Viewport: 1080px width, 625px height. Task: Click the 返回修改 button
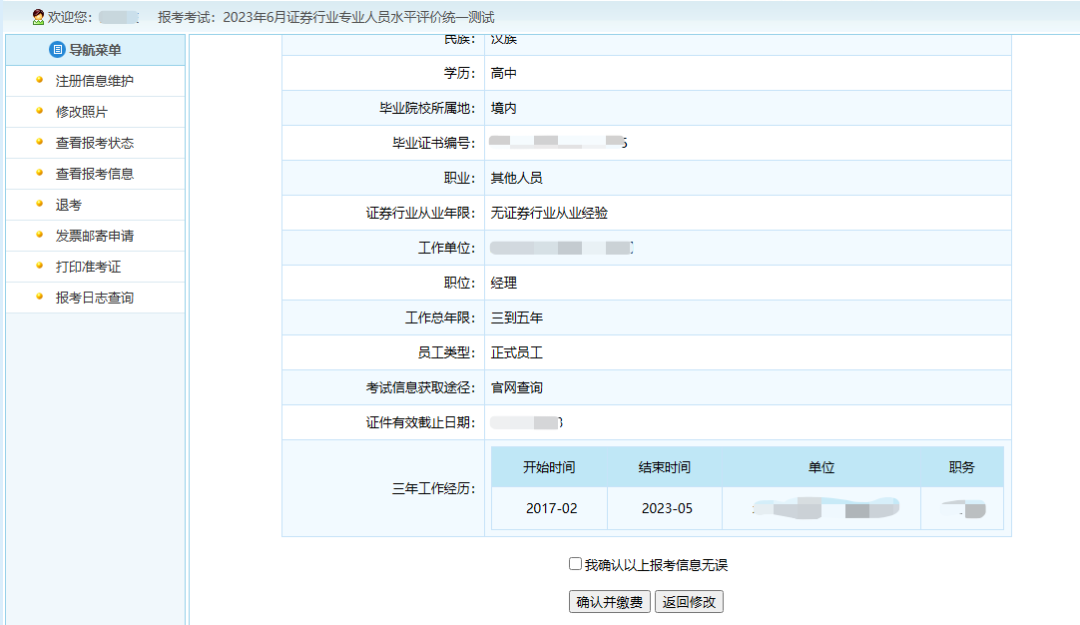691,602
